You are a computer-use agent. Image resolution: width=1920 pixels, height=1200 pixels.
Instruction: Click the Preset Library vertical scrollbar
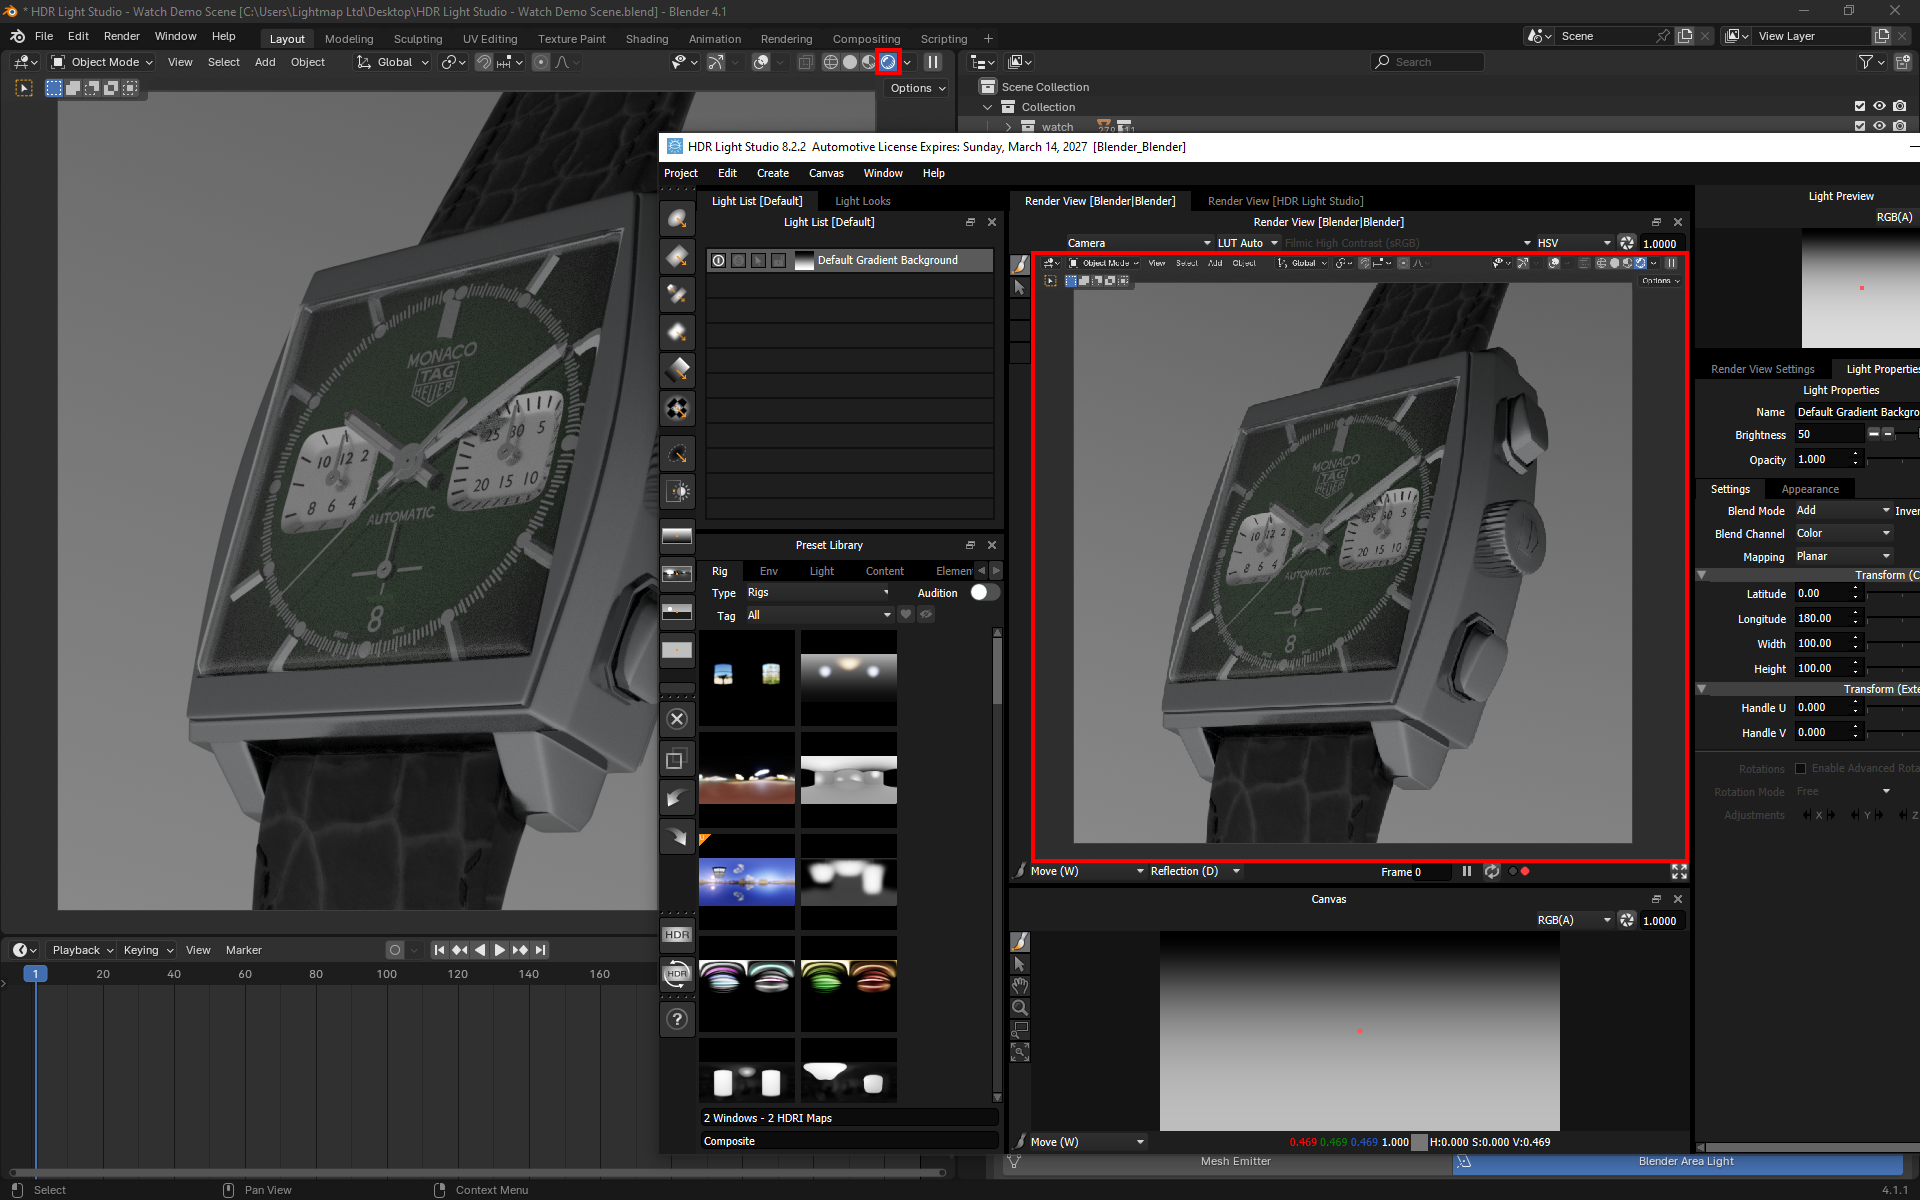[x=997, y=670]
